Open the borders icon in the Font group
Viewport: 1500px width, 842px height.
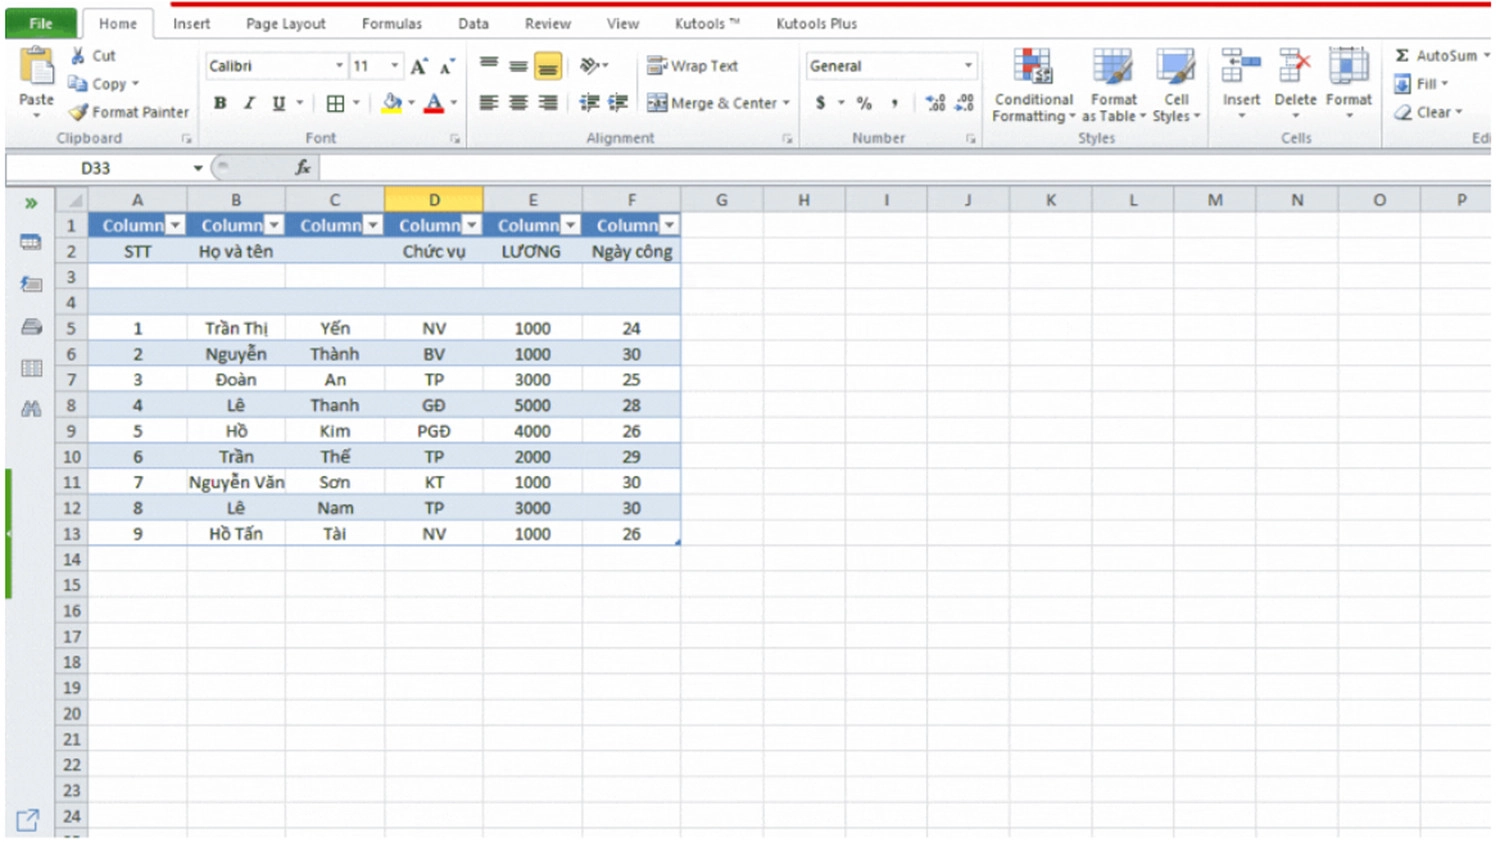click(x=336, y=103)
